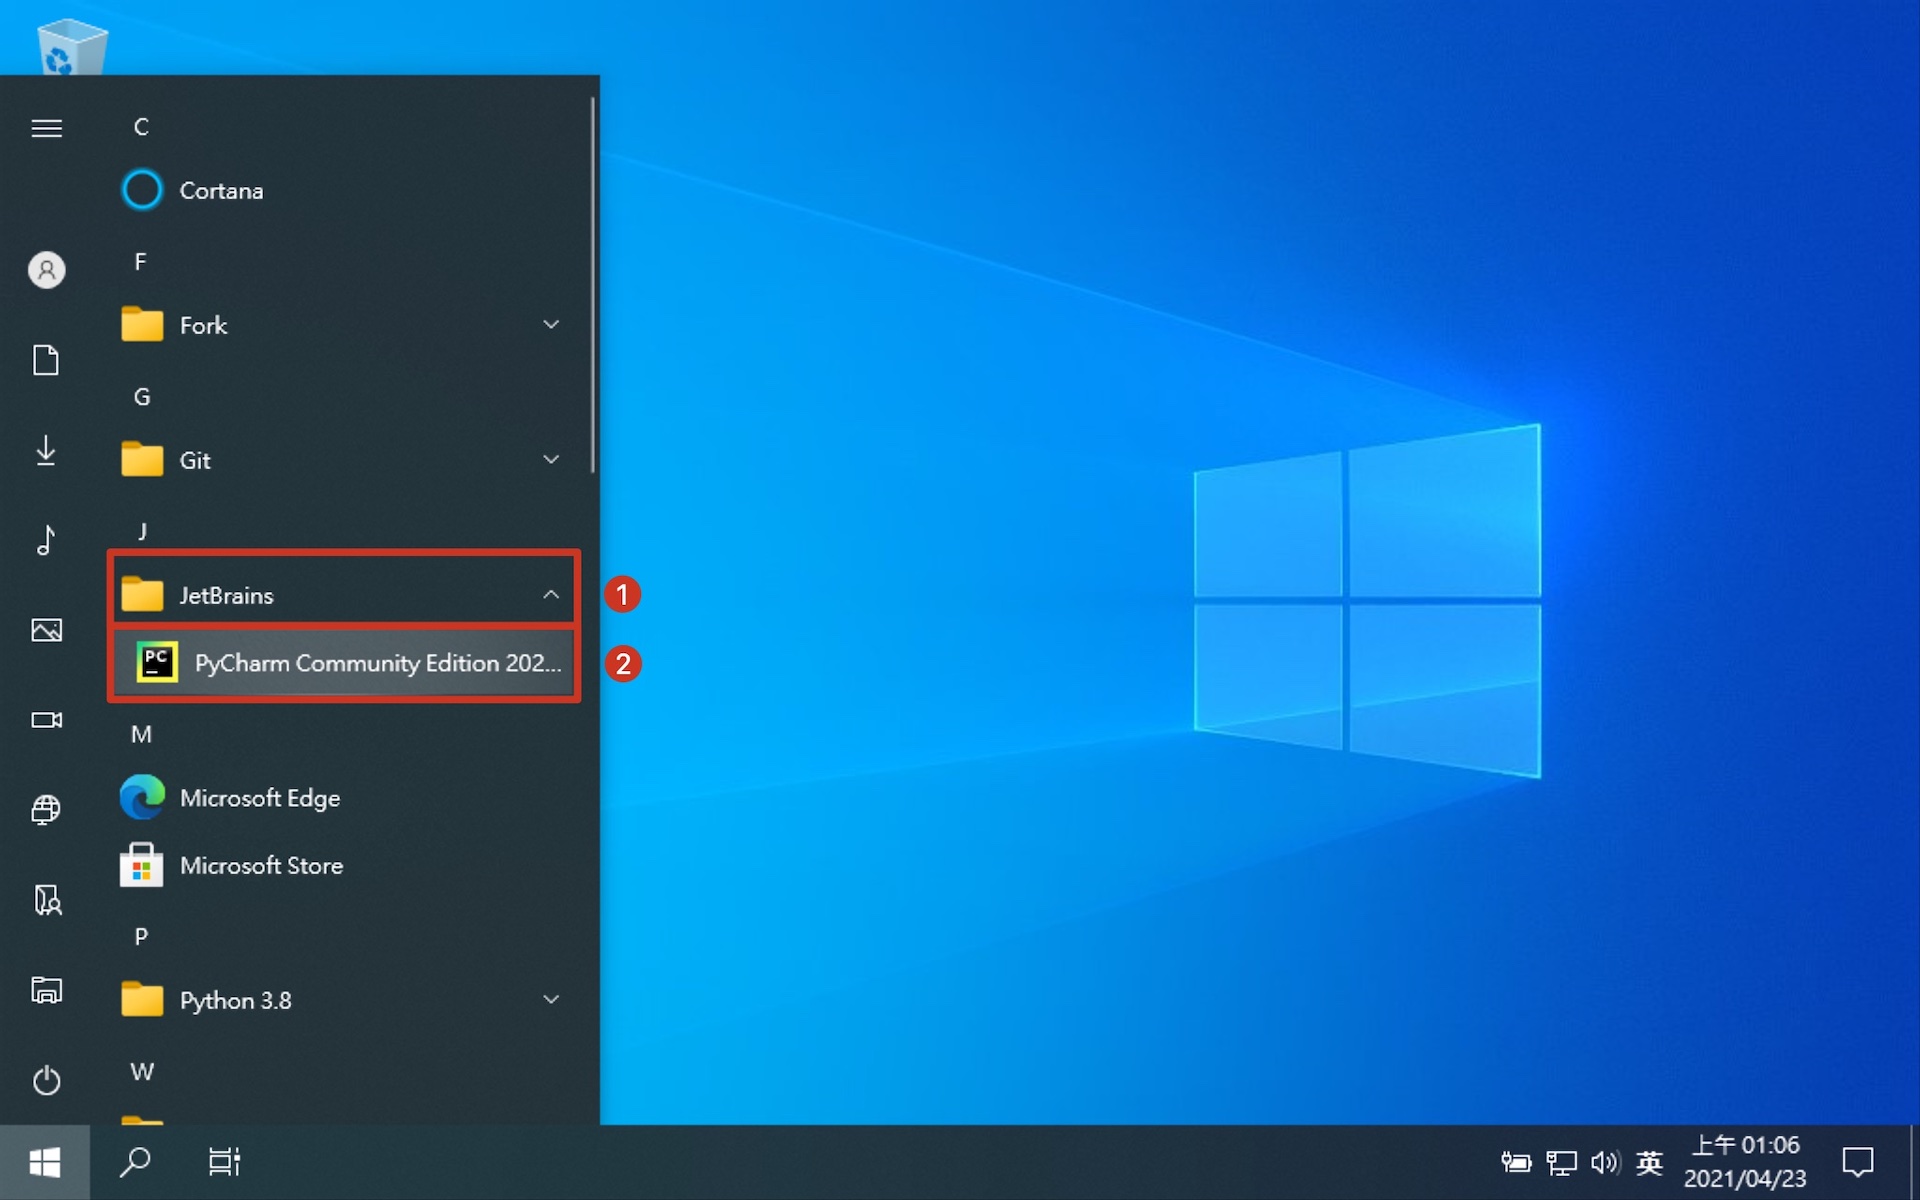Screen dimensions: 1920x1200
Task: Click the battery icon in system tray
Action: 1516,1162
